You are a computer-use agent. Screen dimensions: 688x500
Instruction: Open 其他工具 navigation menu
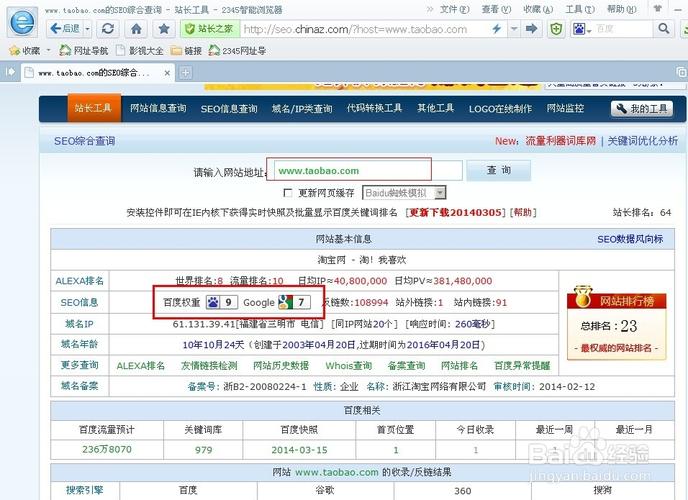[x=435, y=108]
